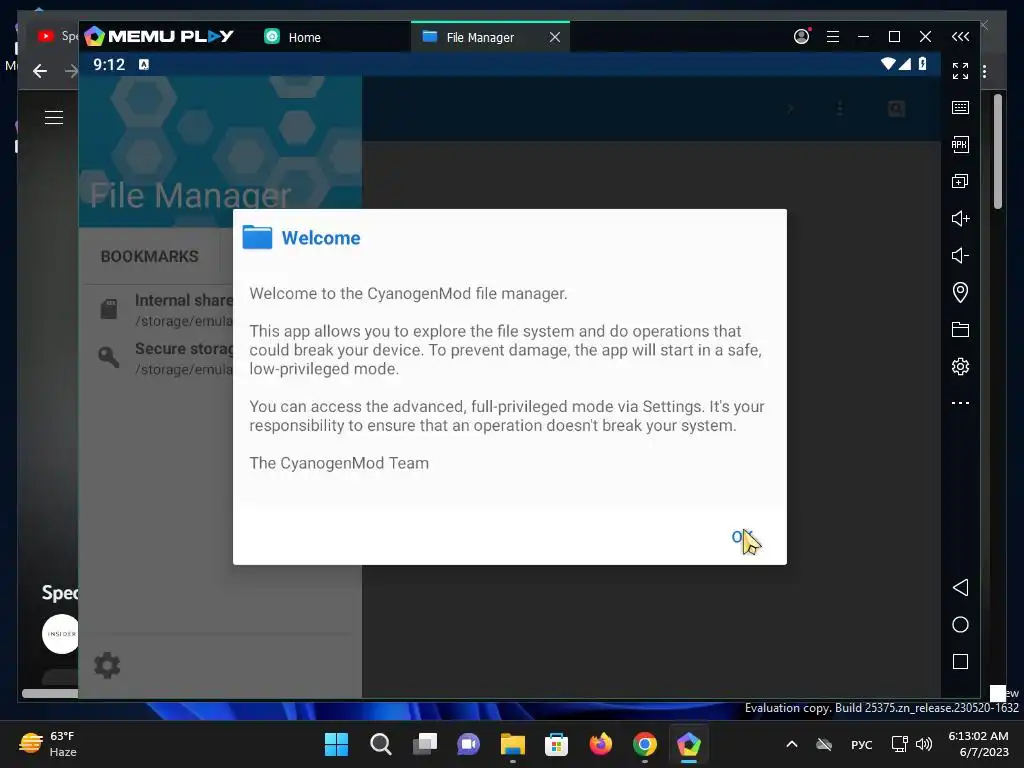Open the shared folder icon in MEmu sidebar

click(x=960, y=329)
